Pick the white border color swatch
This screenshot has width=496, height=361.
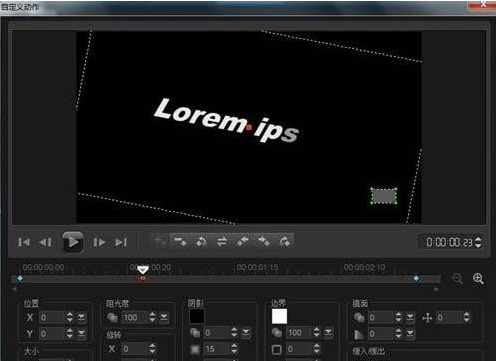[x=279, y=316]
